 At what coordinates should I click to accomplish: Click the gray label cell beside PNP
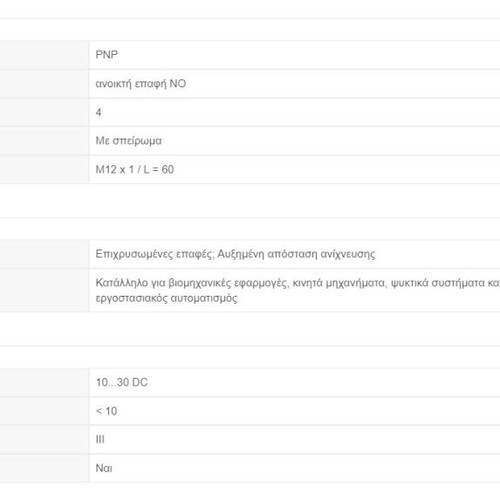(44, 55)
